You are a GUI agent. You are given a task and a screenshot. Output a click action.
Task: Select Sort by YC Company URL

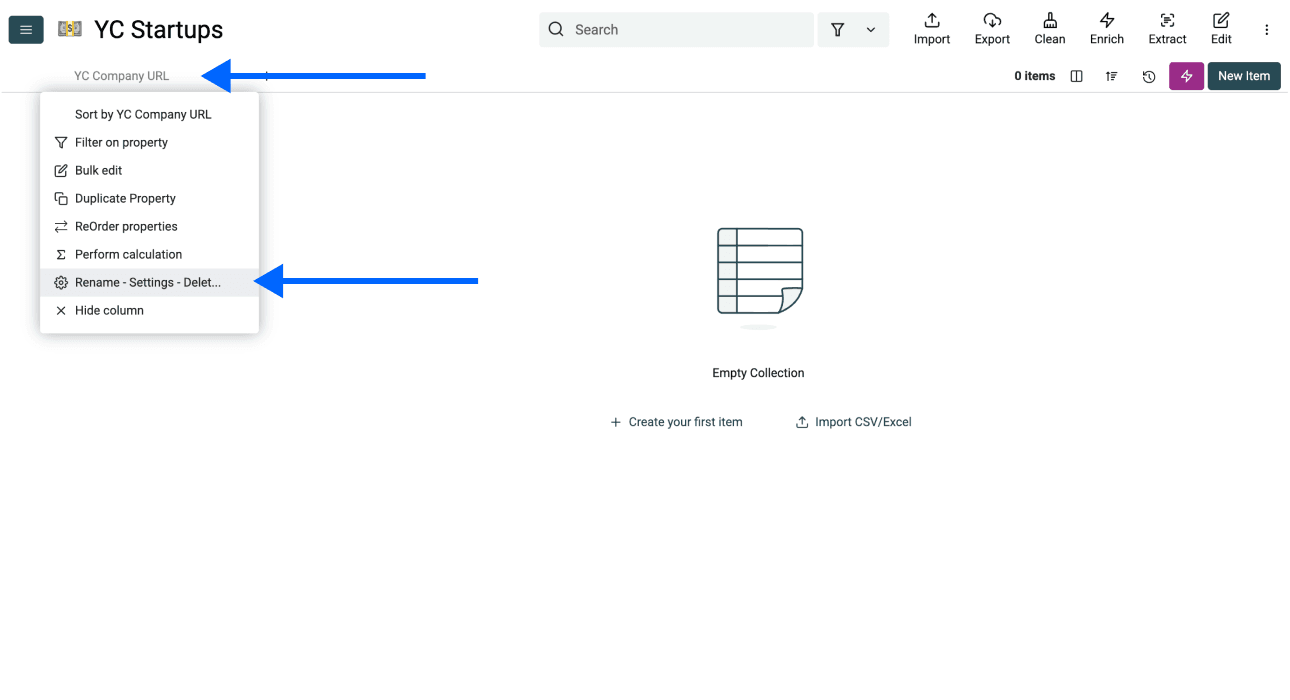[143, 114]
